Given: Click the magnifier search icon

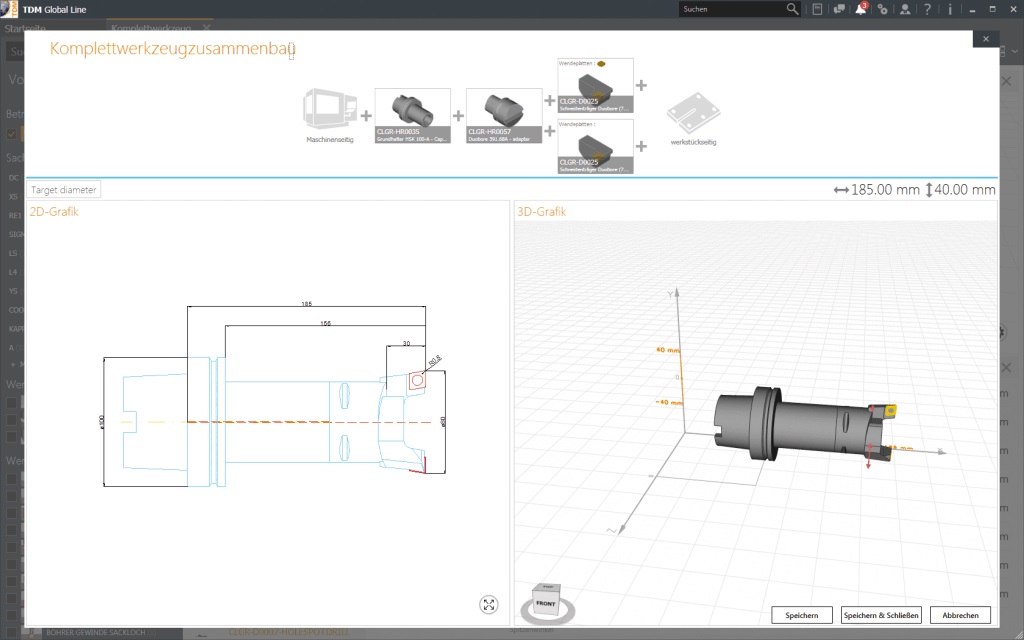Looking at the screenshot, I should (x=792, y=9).
